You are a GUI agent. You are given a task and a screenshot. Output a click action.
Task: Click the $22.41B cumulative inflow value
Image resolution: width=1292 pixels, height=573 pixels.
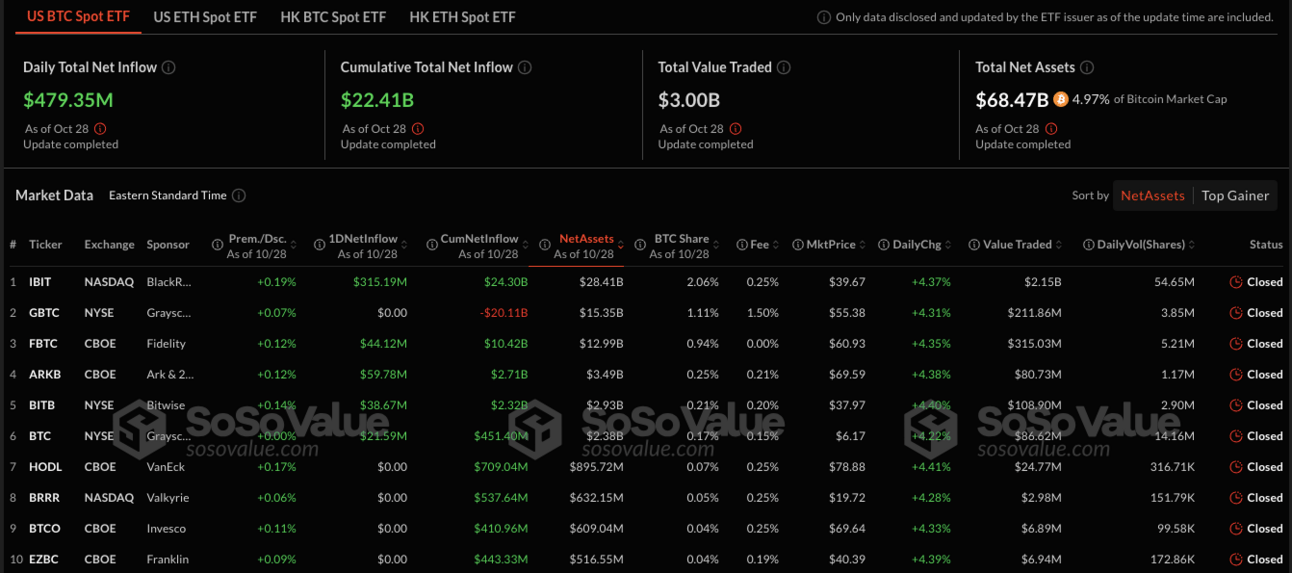pyautogui.click(x=377, y=100)
